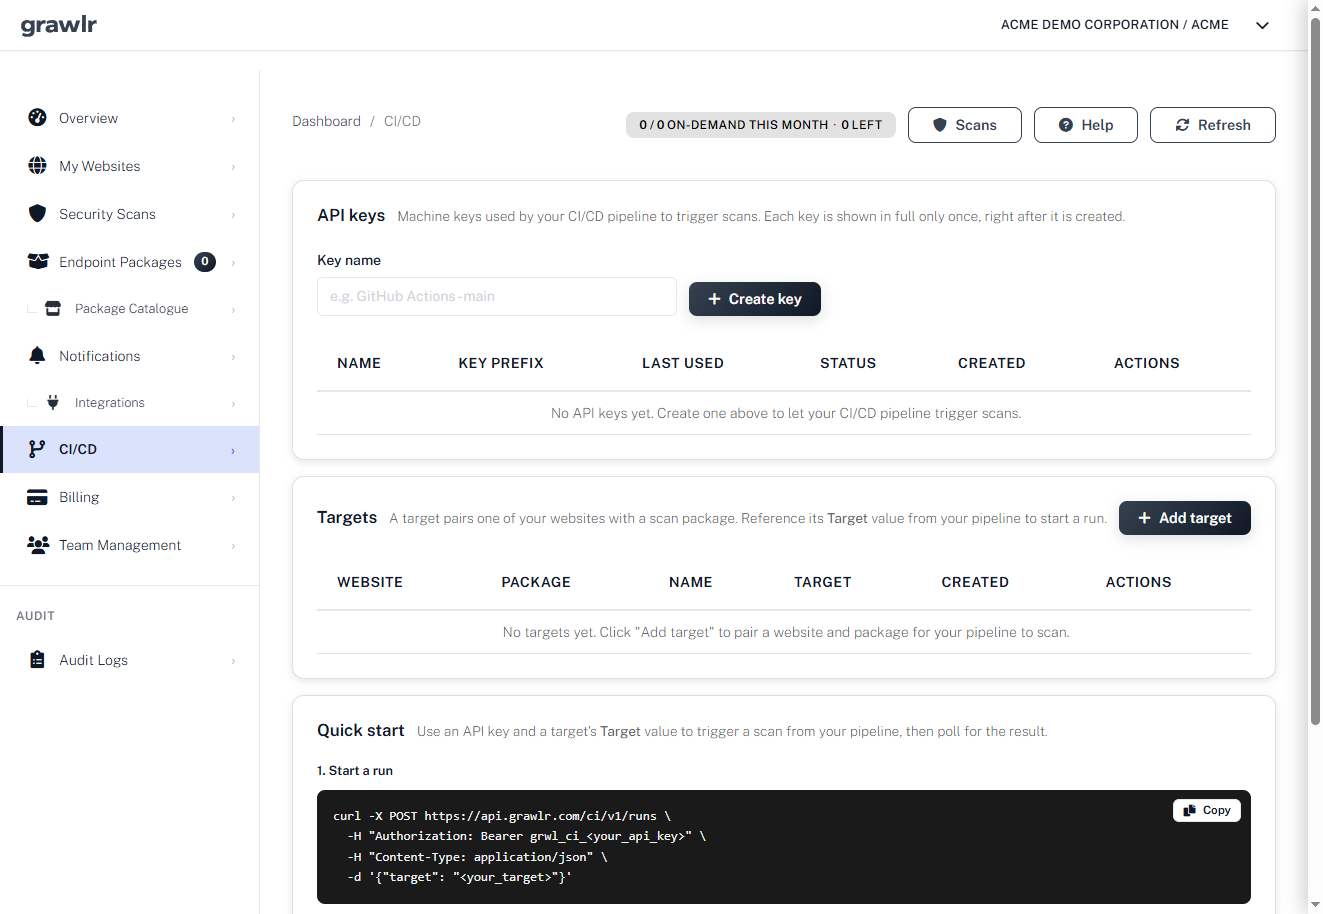Open Team Management in the sidebar
Image resolution: width=1323 pixels, height=914 pixels.
point(130,545)
